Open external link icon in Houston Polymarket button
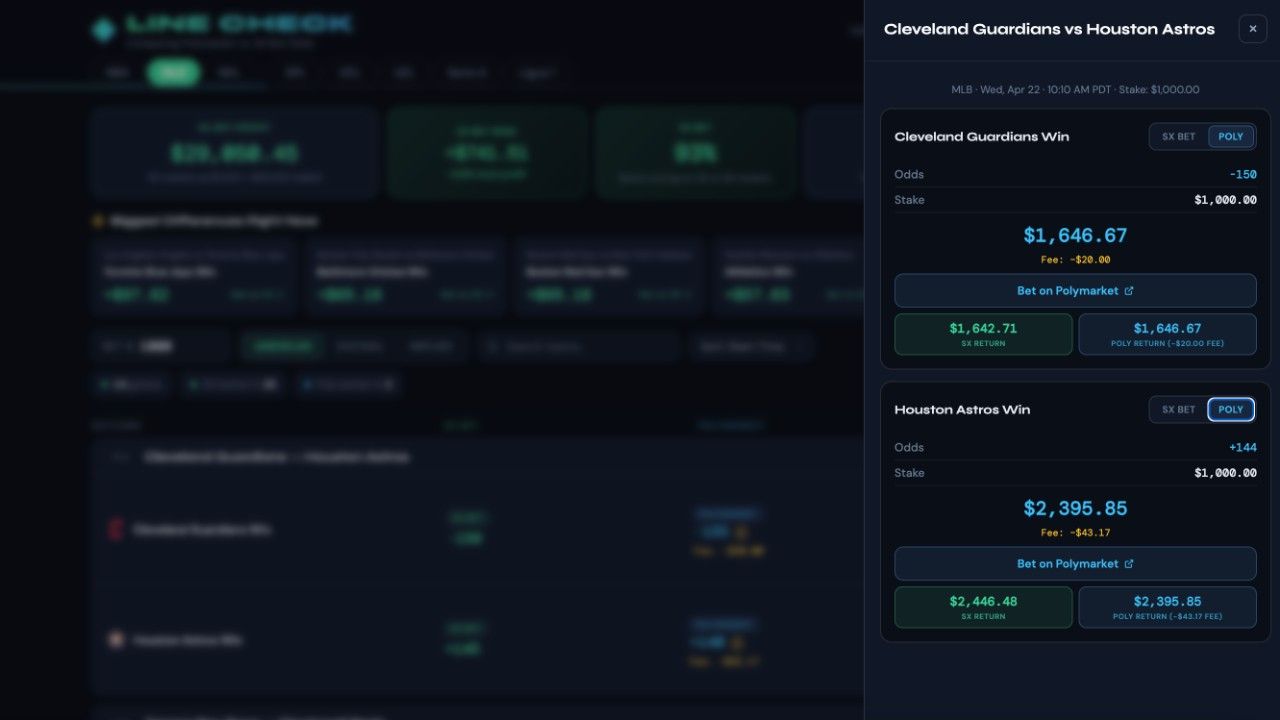Viewport: 1280px width, 720px height. point(1129,564)
